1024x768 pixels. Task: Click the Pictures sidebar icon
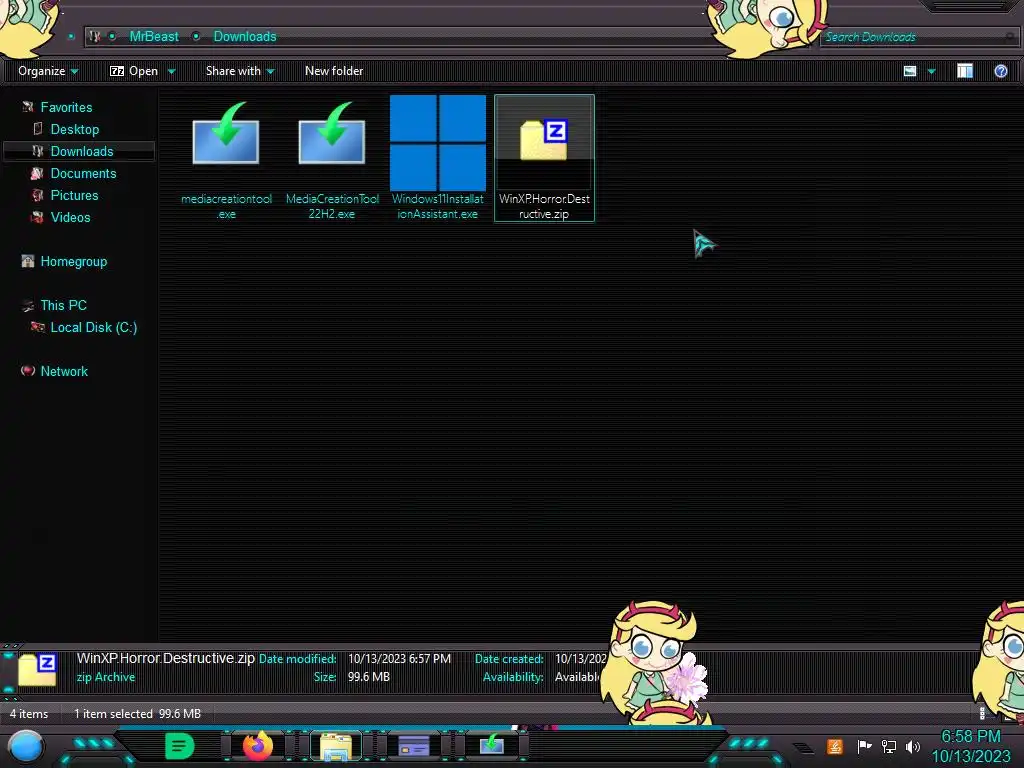click(x=37, y=195)
